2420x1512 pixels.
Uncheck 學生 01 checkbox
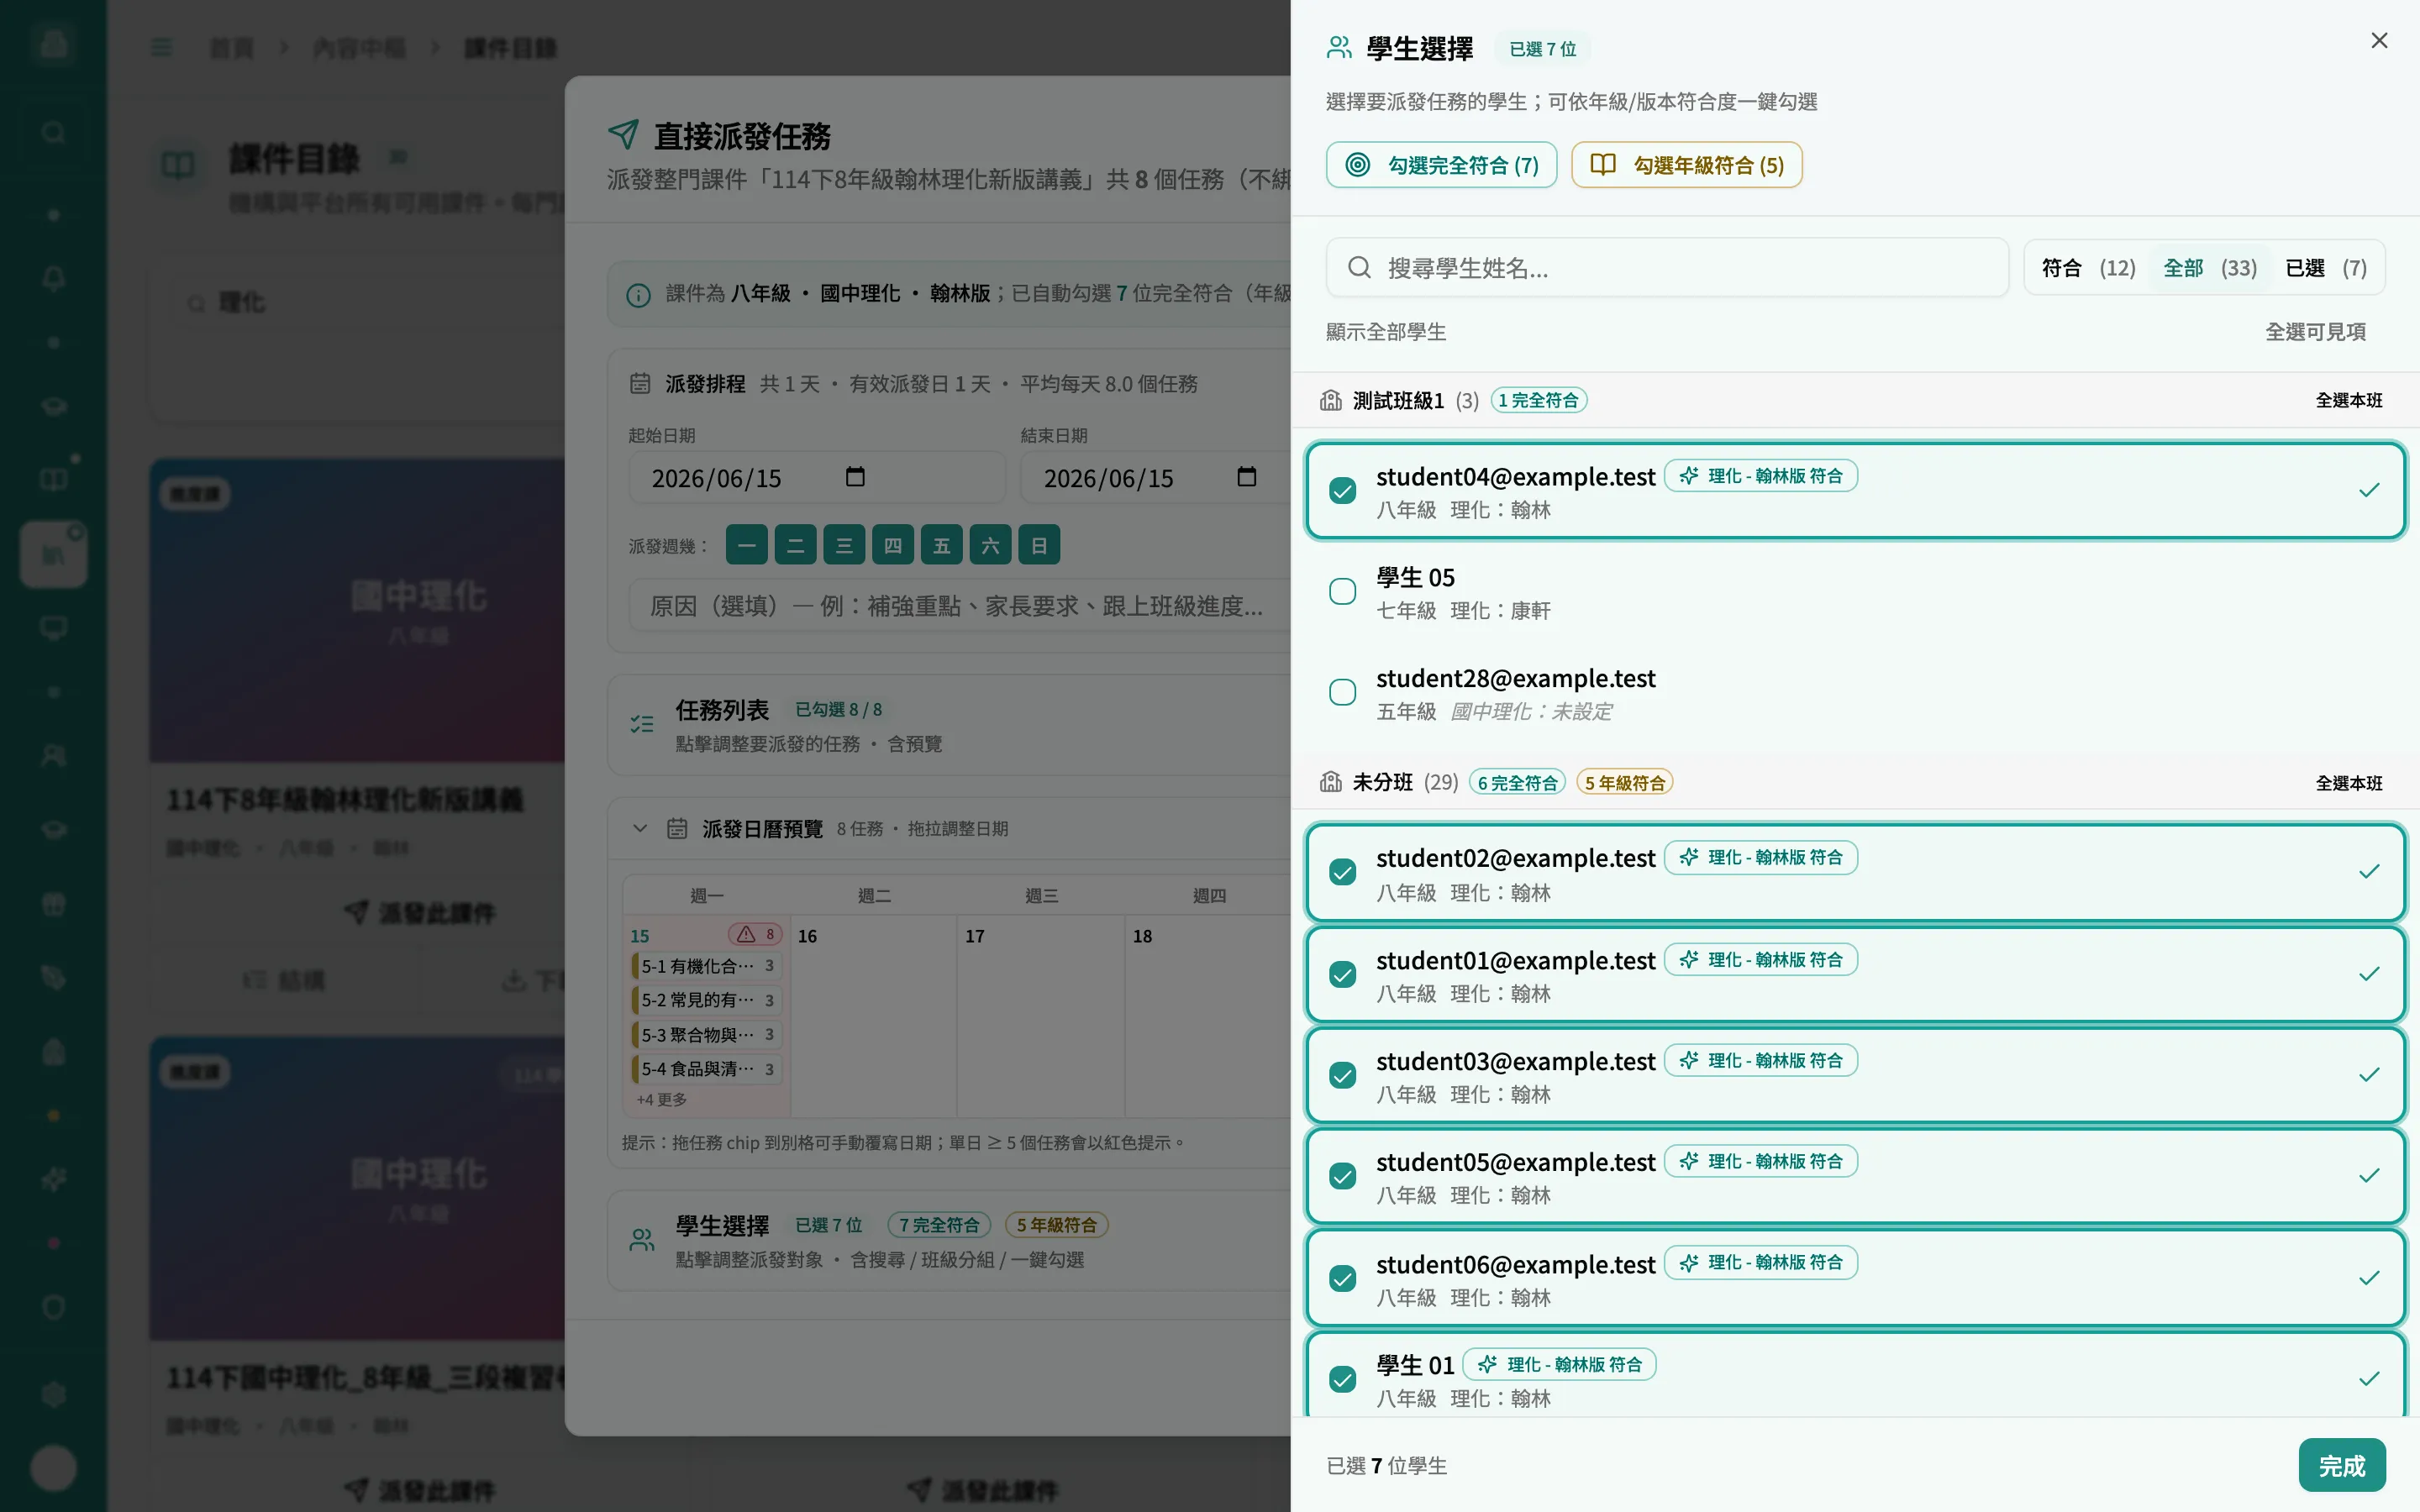pyautogui.click(x=1342, y=1379)
